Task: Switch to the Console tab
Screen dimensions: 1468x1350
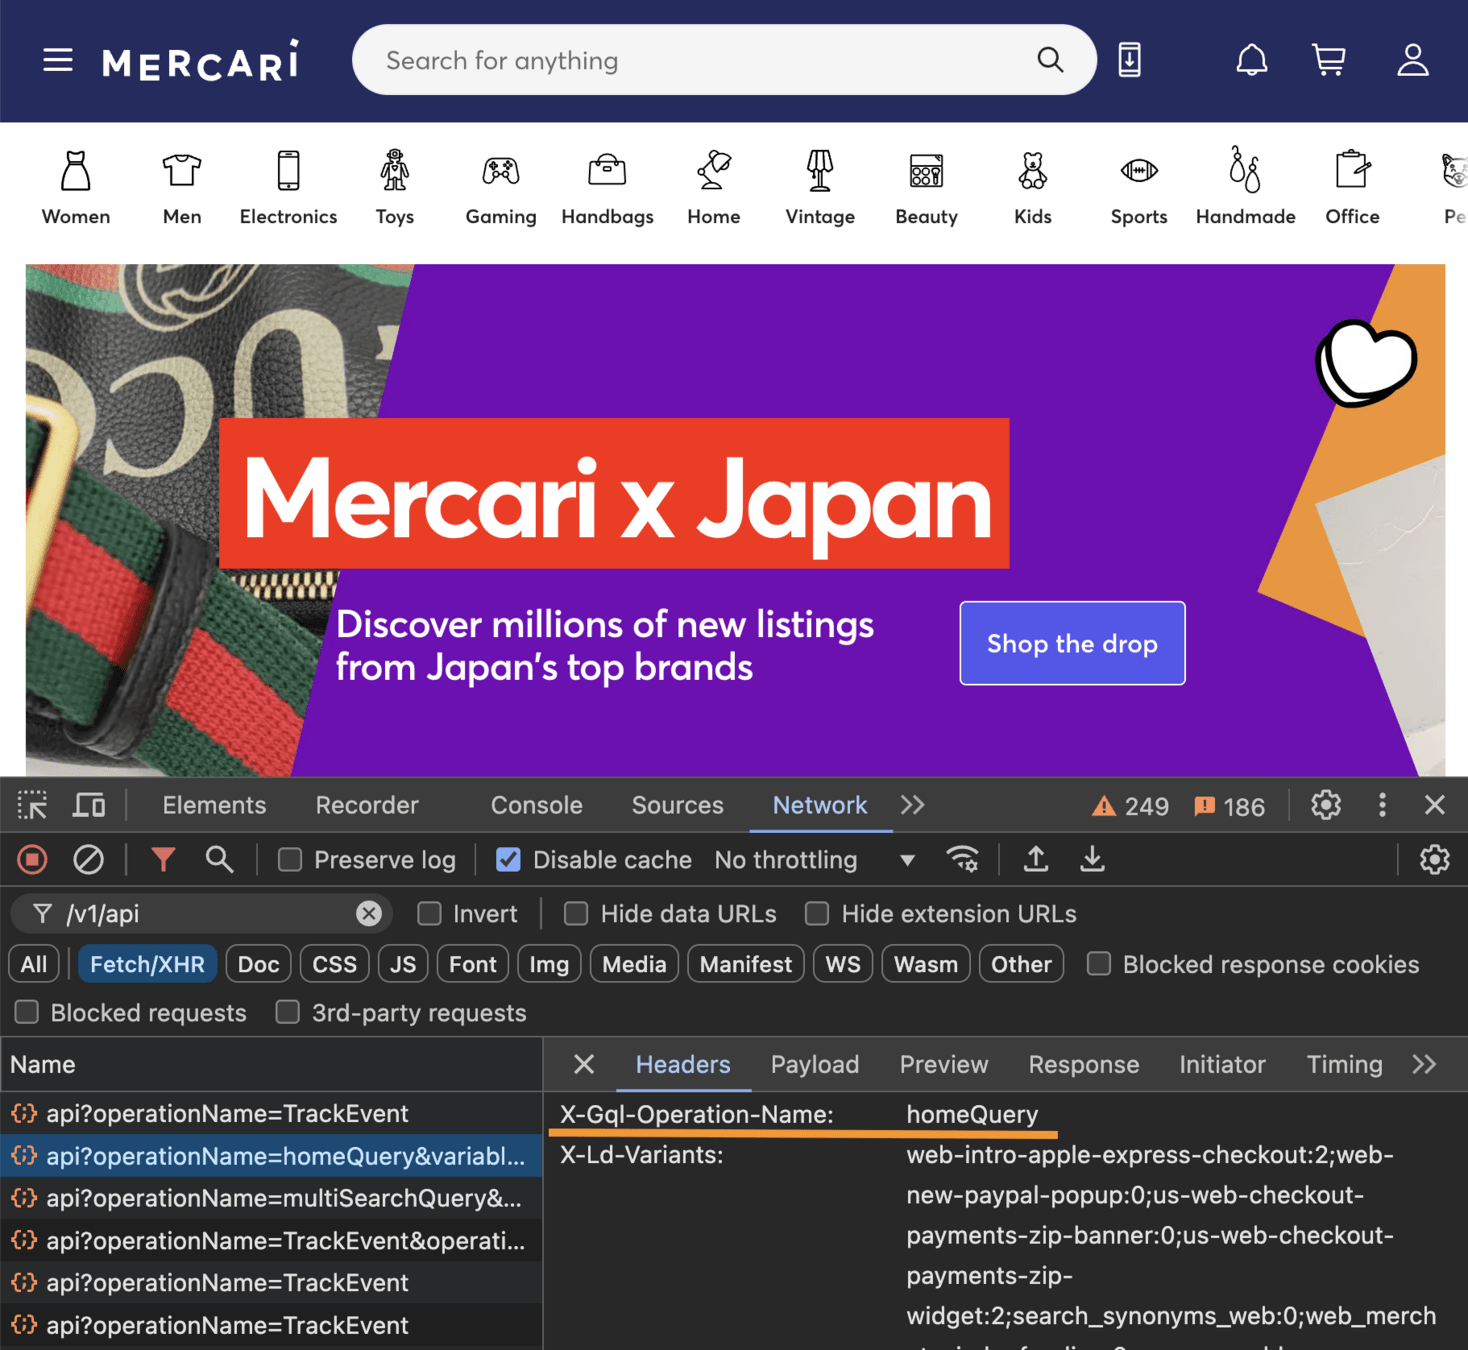Action: tap(536, 805)
